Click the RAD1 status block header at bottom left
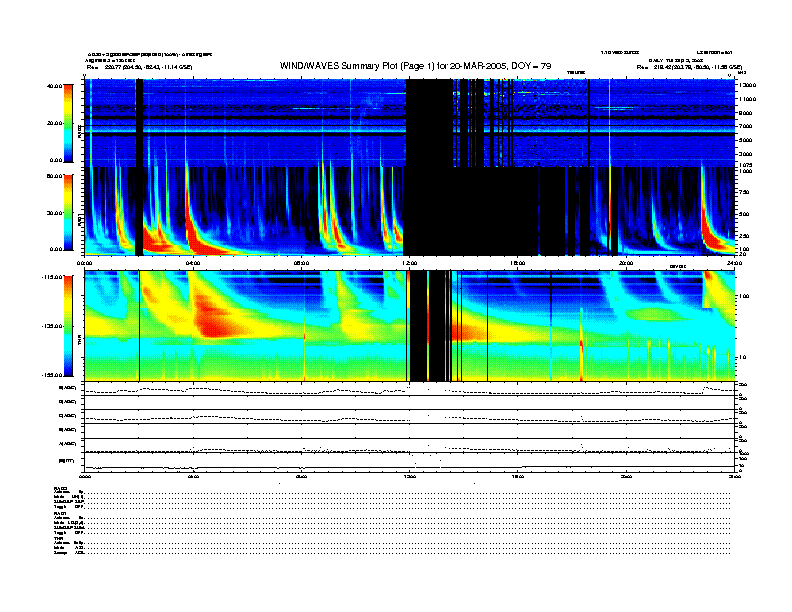This screenshot has width=792, height=612. click(x=60, y=514)
